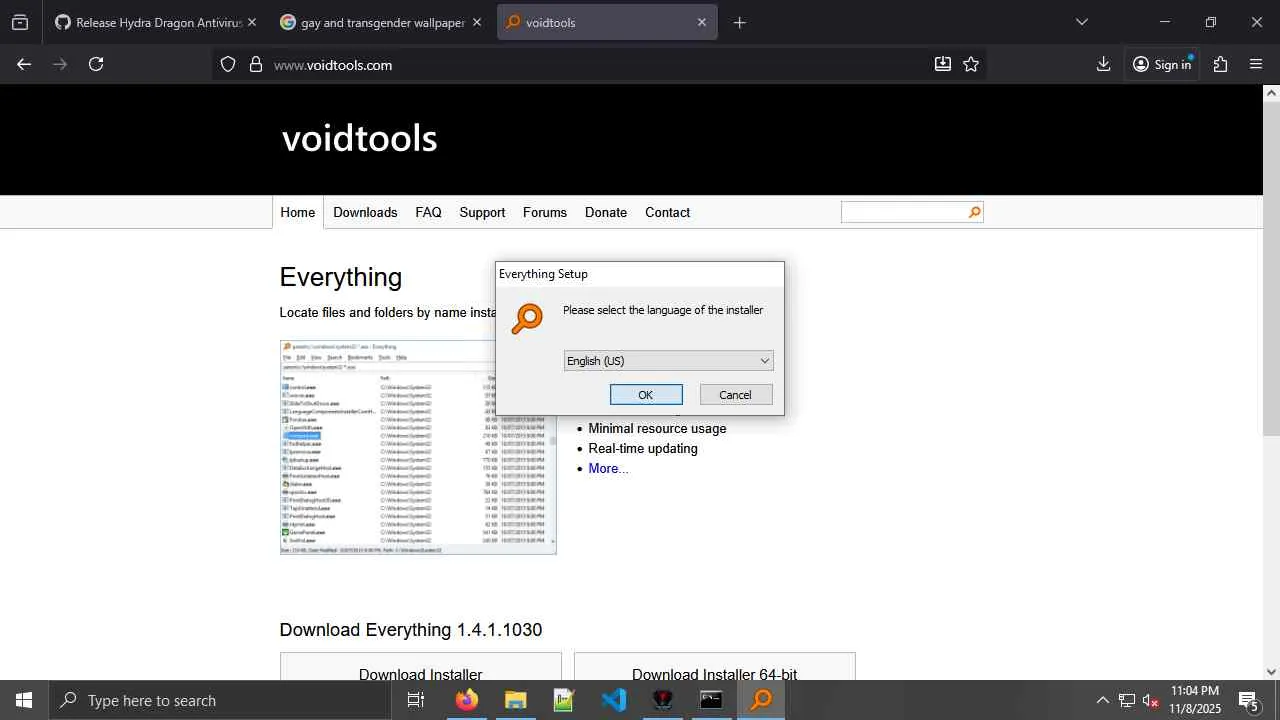
Task: Confirm language with the OK button
Action: [646, 395]
